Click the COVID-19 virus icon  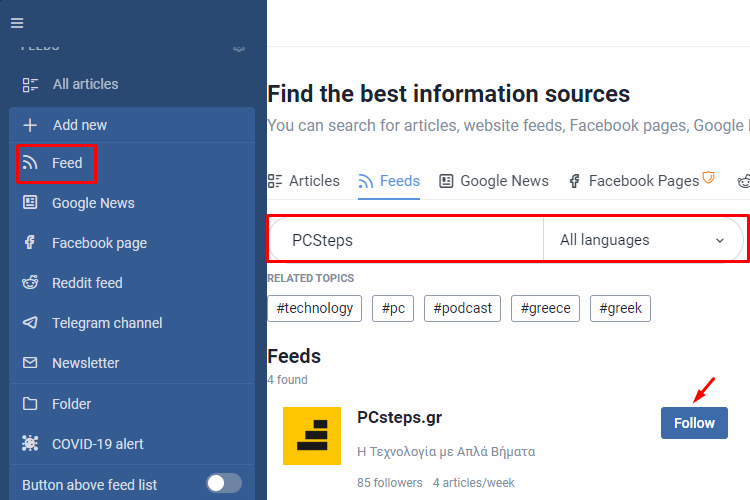pos(30,444)
